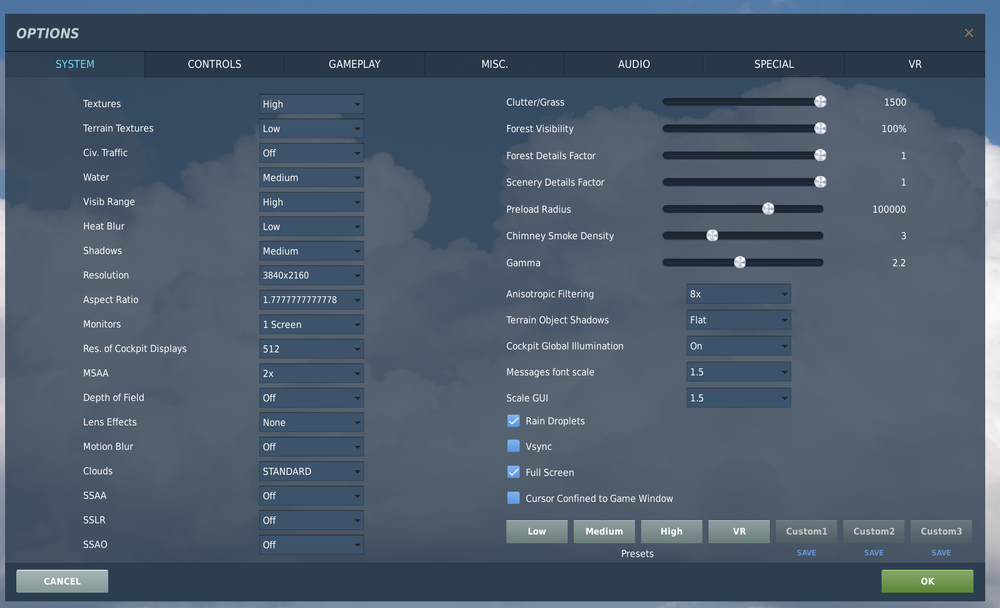Disable the Rain Droplets checkbox
This screenshot has height=608, width=1000.
pyautogui.click(x=512, y=421)
